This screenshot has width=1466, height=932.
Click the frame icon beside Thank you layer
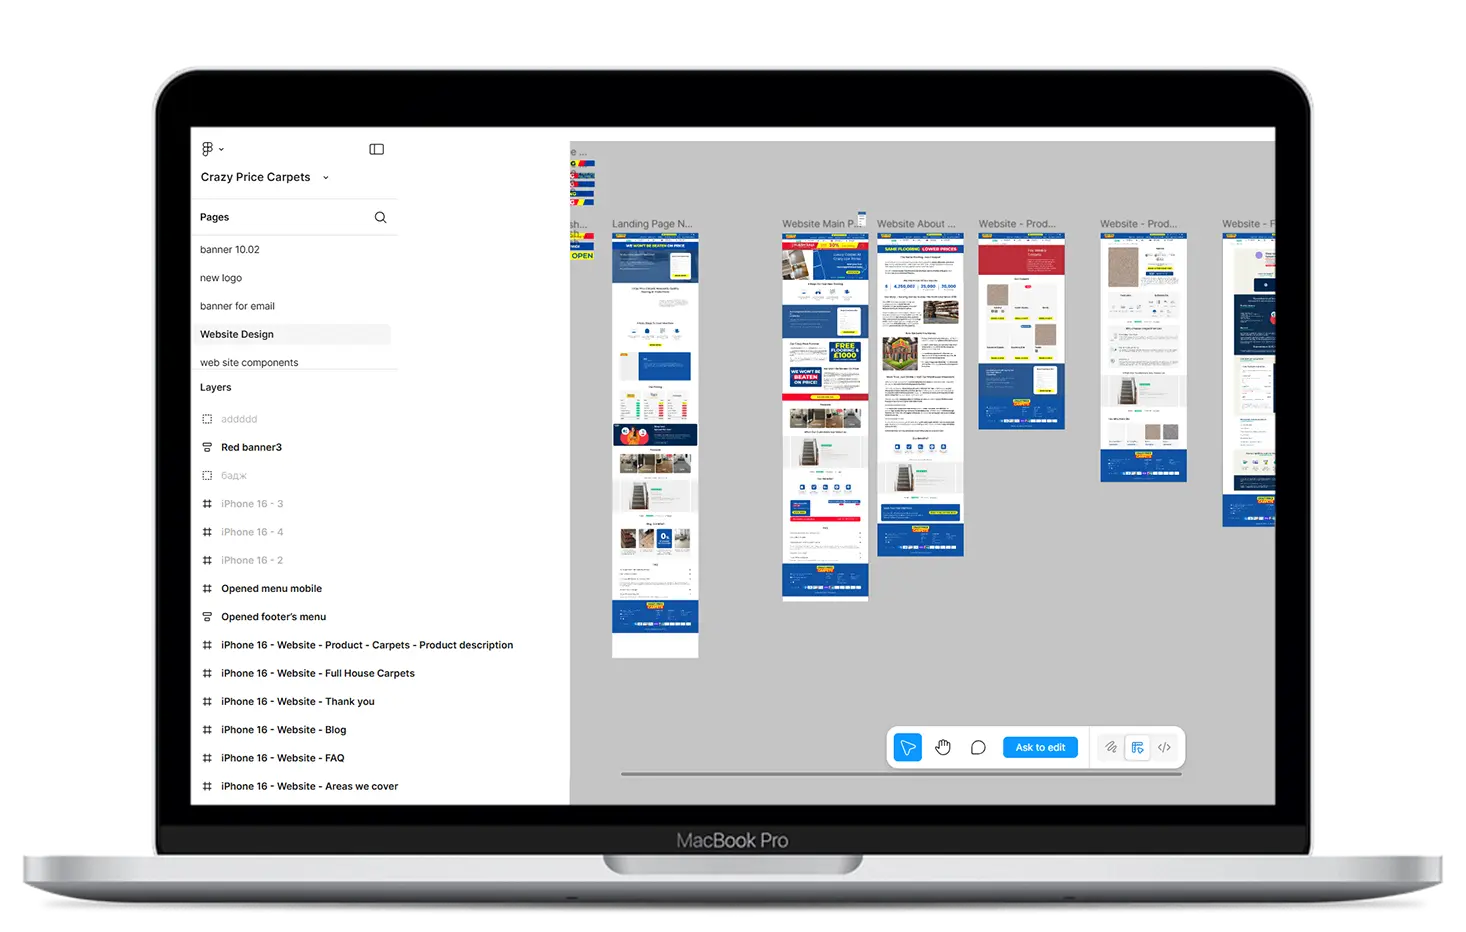coord(207,701)
